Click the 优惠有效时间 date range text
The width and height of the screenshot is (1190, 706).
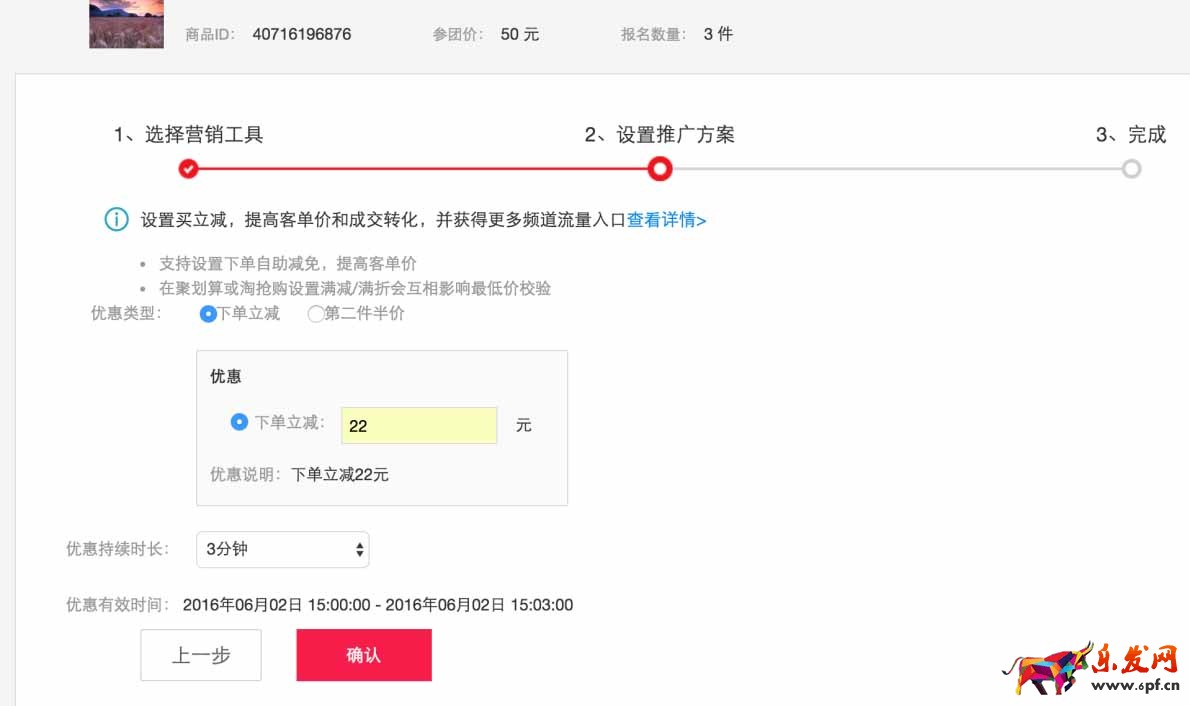pyautogui.click(x=377, y=605)
